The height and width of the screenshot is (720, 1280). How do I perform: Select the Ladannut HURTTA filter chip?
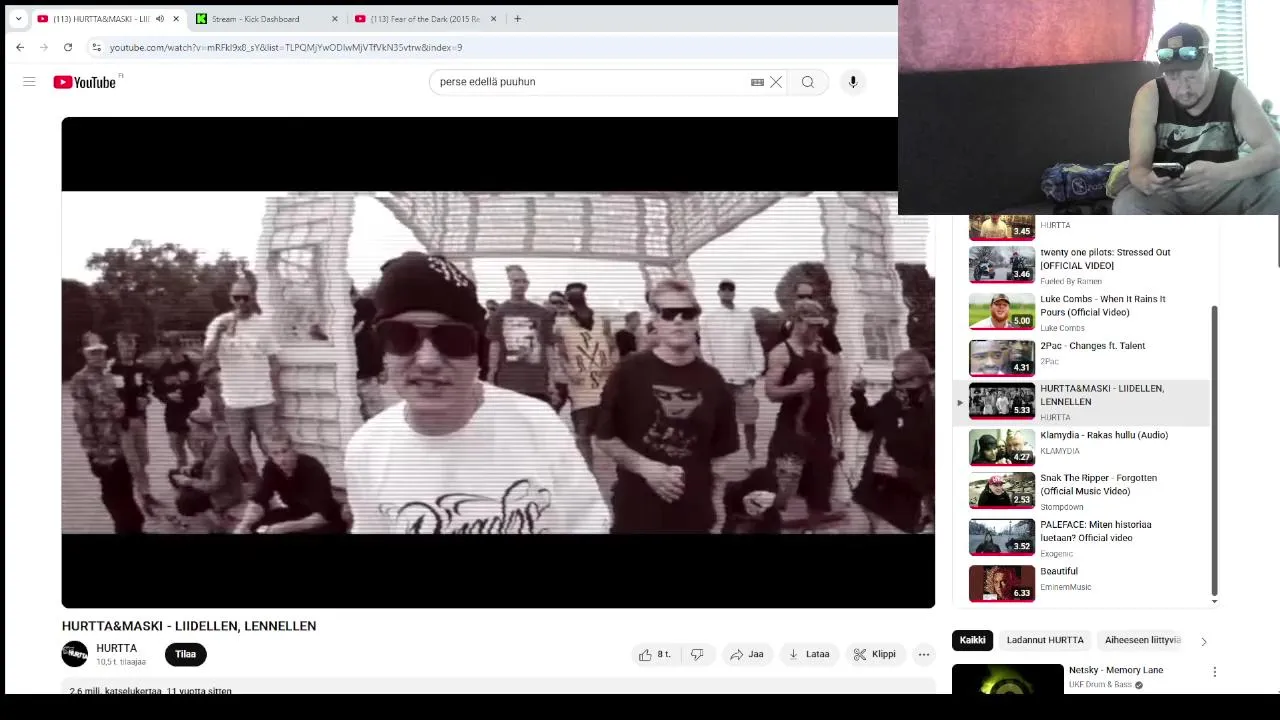1045,640
